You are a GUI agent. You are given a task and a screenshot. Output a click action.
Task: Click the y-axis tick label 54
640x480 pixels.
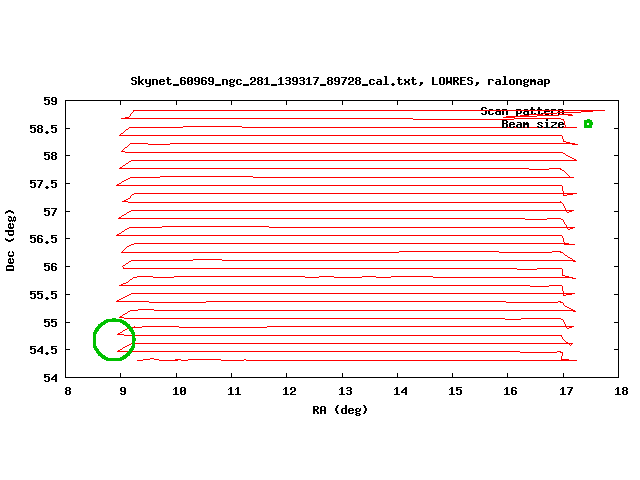[x=50, y=378]
